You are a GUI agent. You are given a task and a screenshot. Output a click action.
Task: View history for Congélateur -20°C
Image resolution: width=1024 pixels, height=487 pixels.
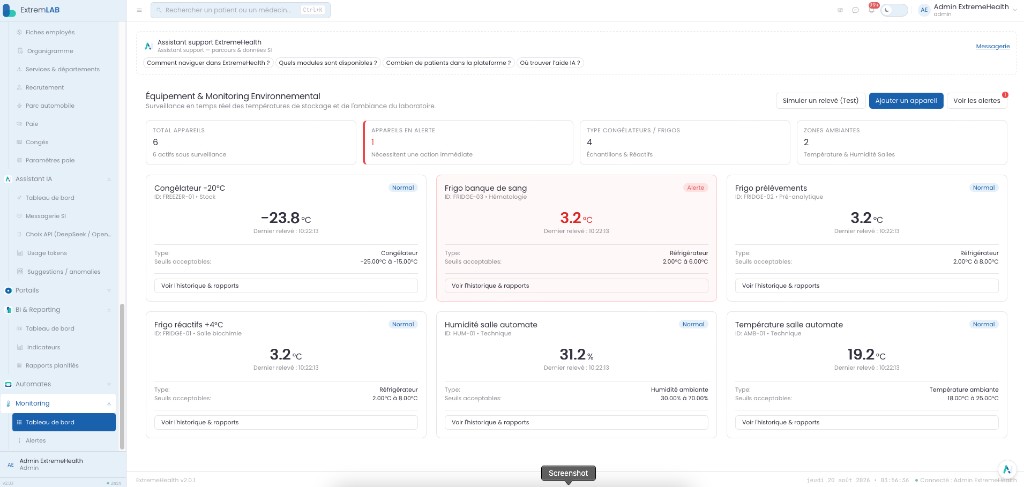pyautogui.click(x=285, y=285)
